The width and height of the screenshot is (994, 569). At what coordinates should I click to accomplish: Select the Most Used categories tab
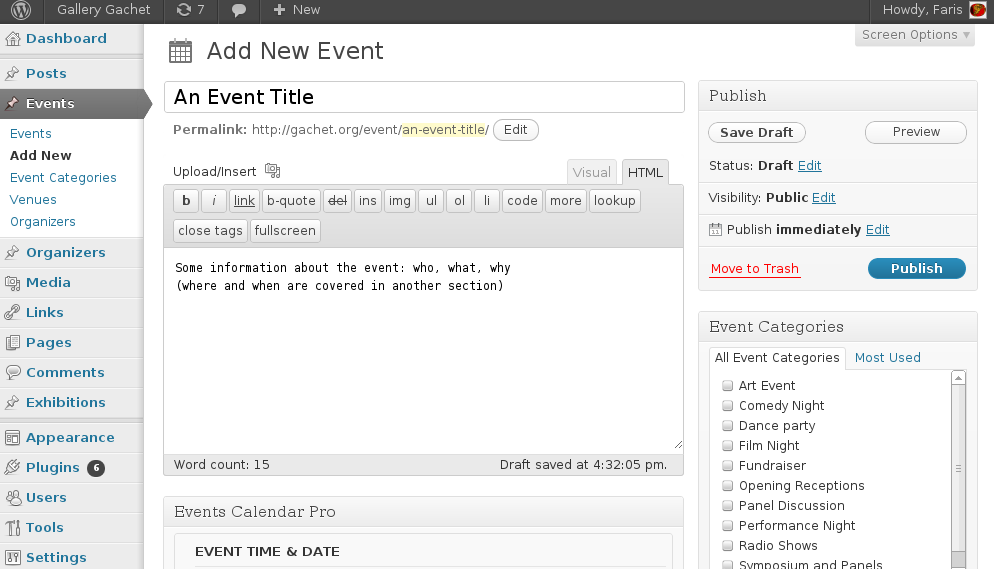(x=888, y=358)
